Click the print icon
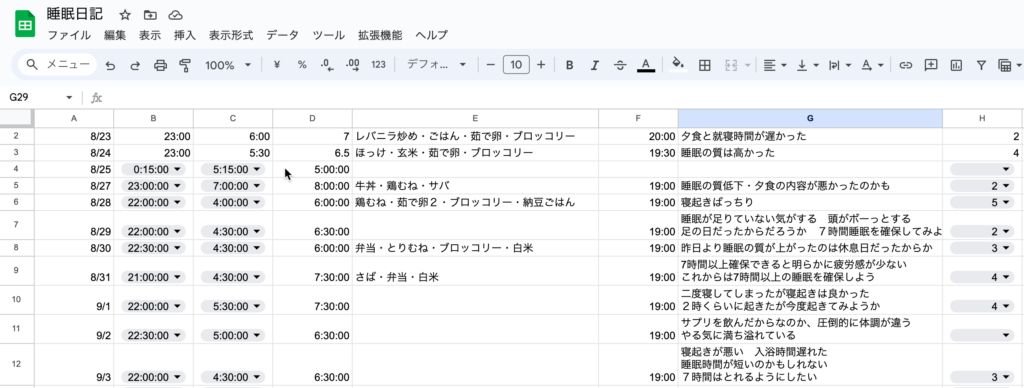Viewport: 1024px width, 388px height. pyautogui.click(x=161, y=65)
